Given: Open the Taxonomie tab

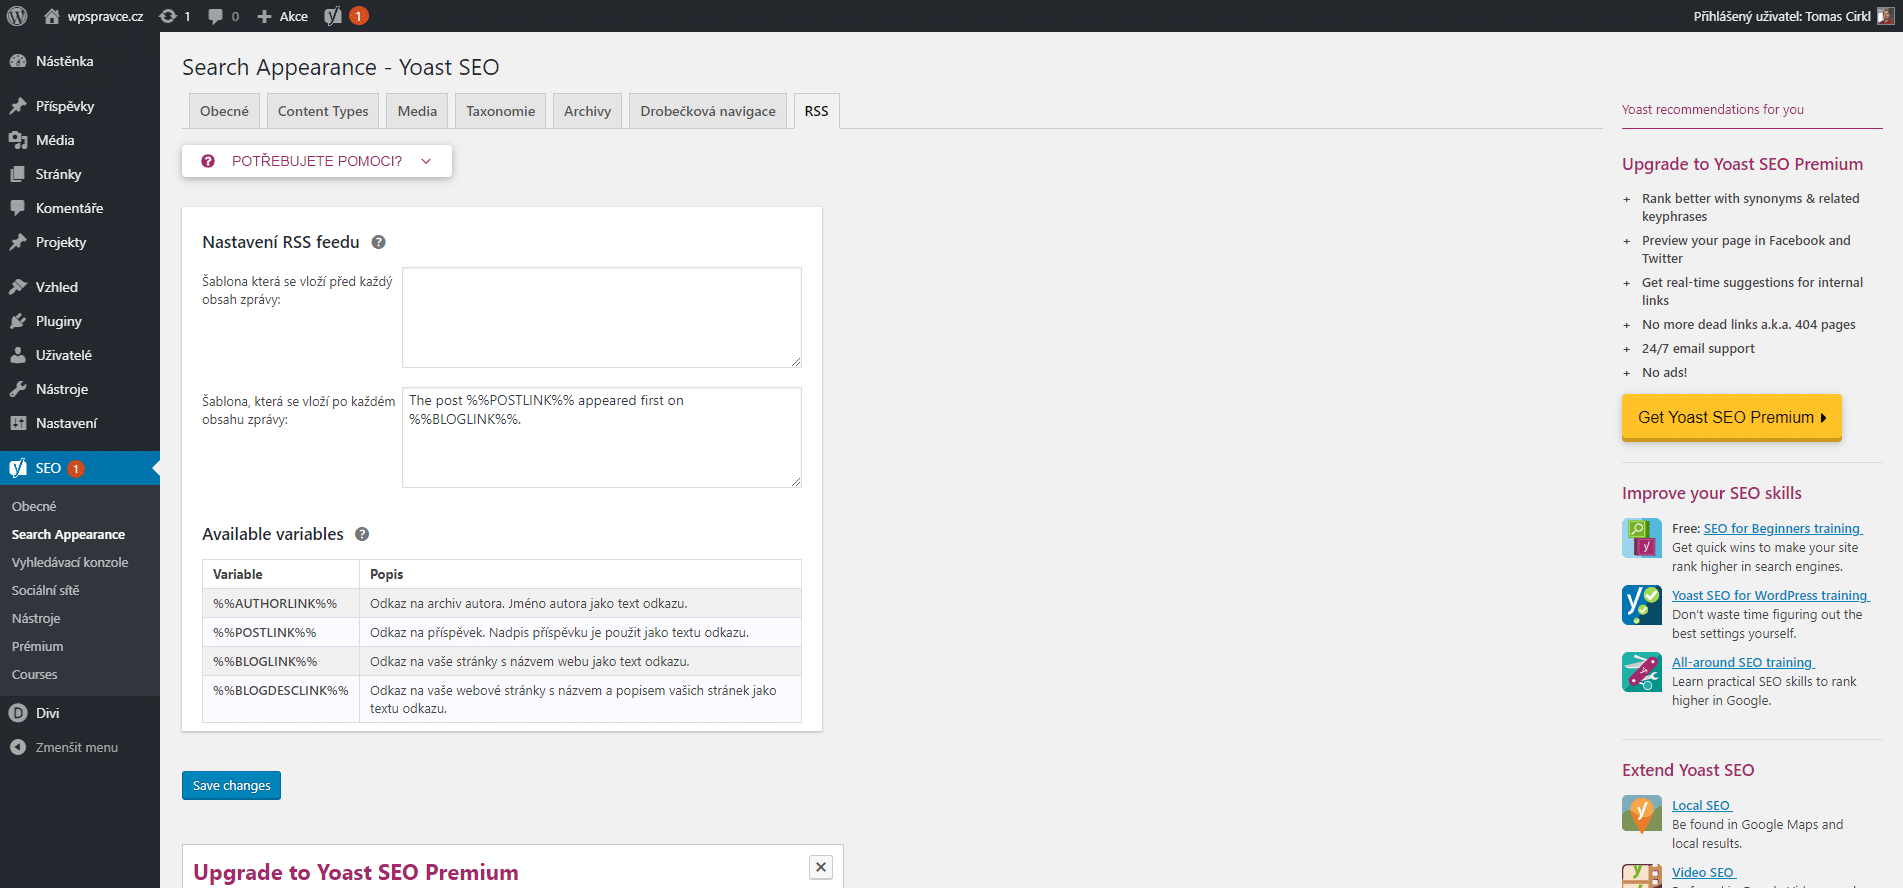Looking at the screenshot, I should click(500, 111).
